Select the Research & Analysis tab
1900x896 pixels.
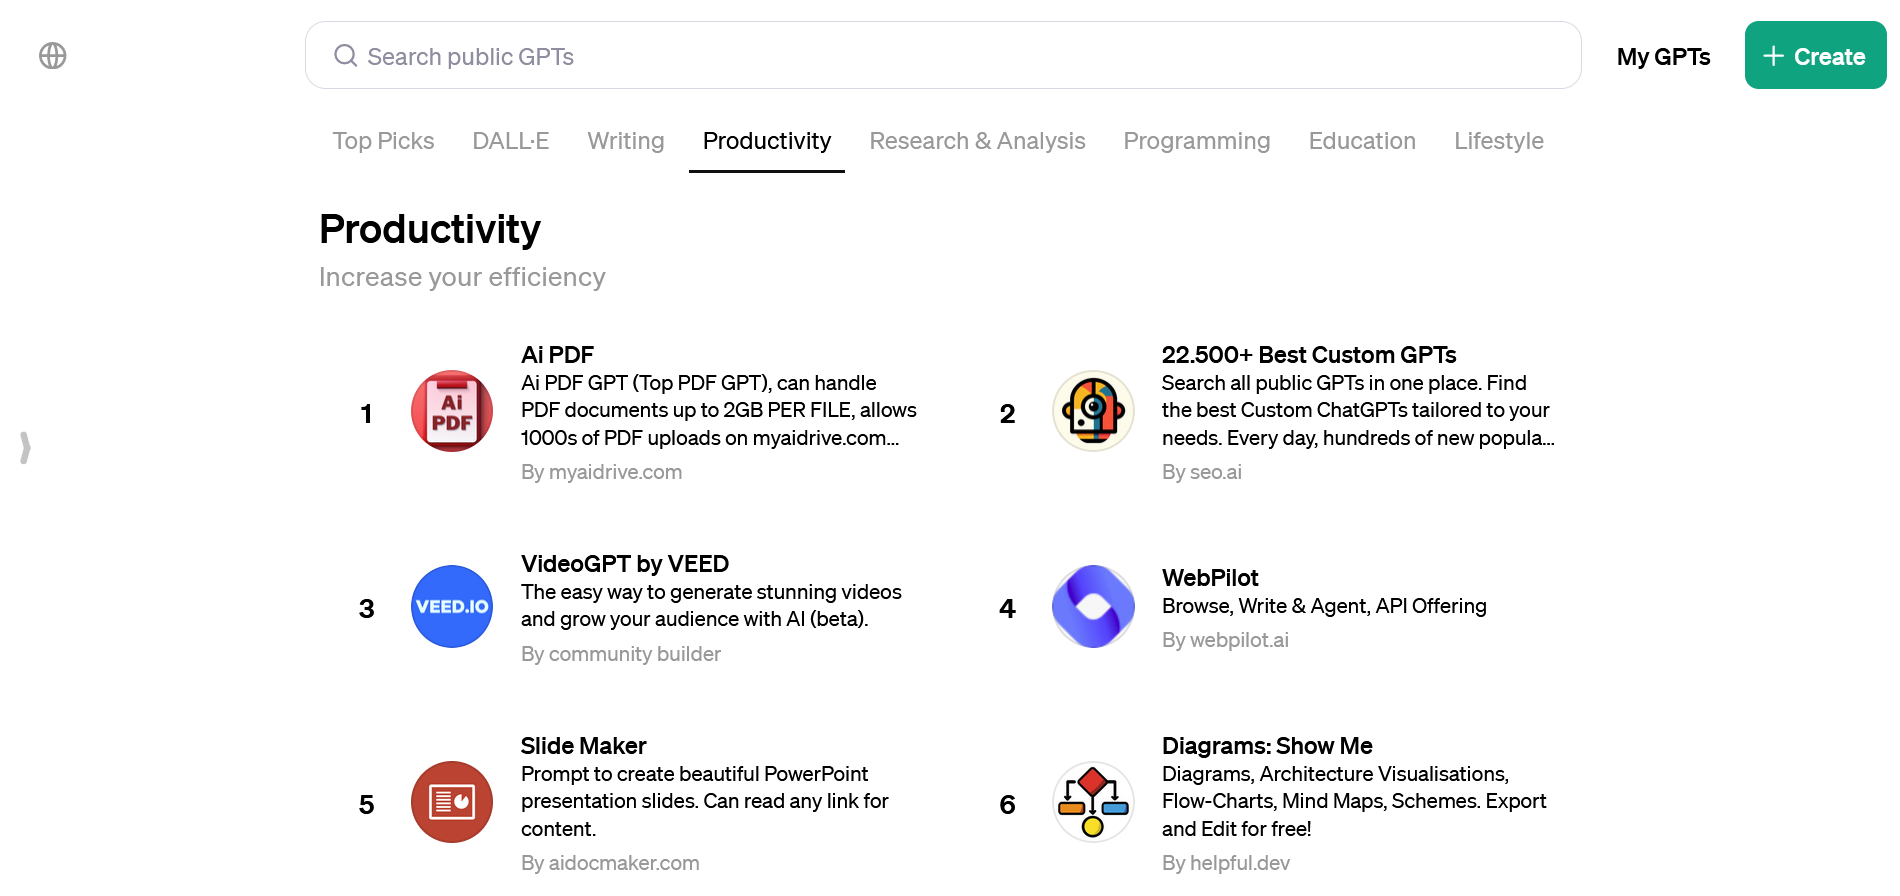click(x=977, y=141)
